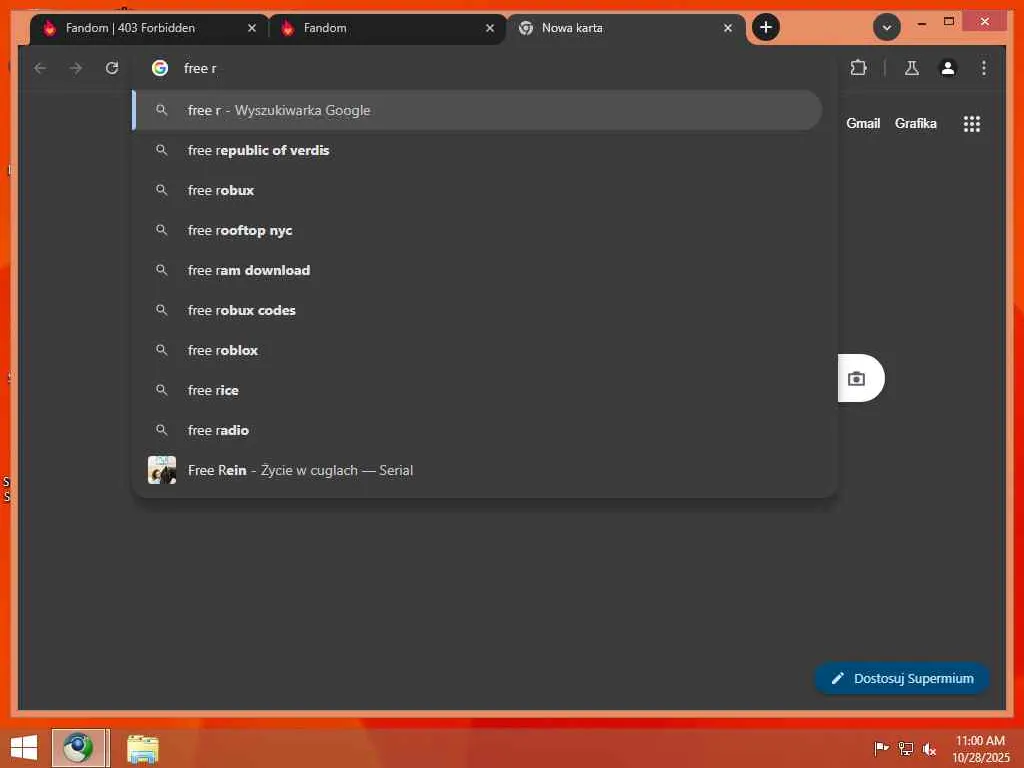Open File Explorer from taskbar

point(142,748)
